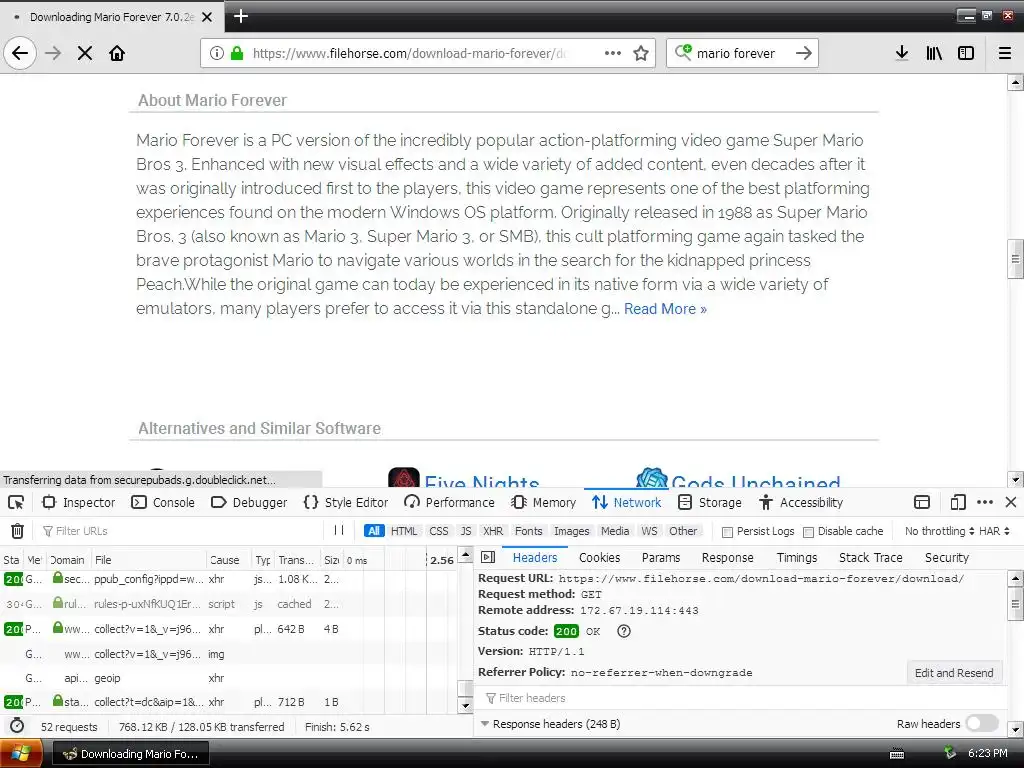Filter requests by CSS type
1024x768 pixels.
[439, 531]
